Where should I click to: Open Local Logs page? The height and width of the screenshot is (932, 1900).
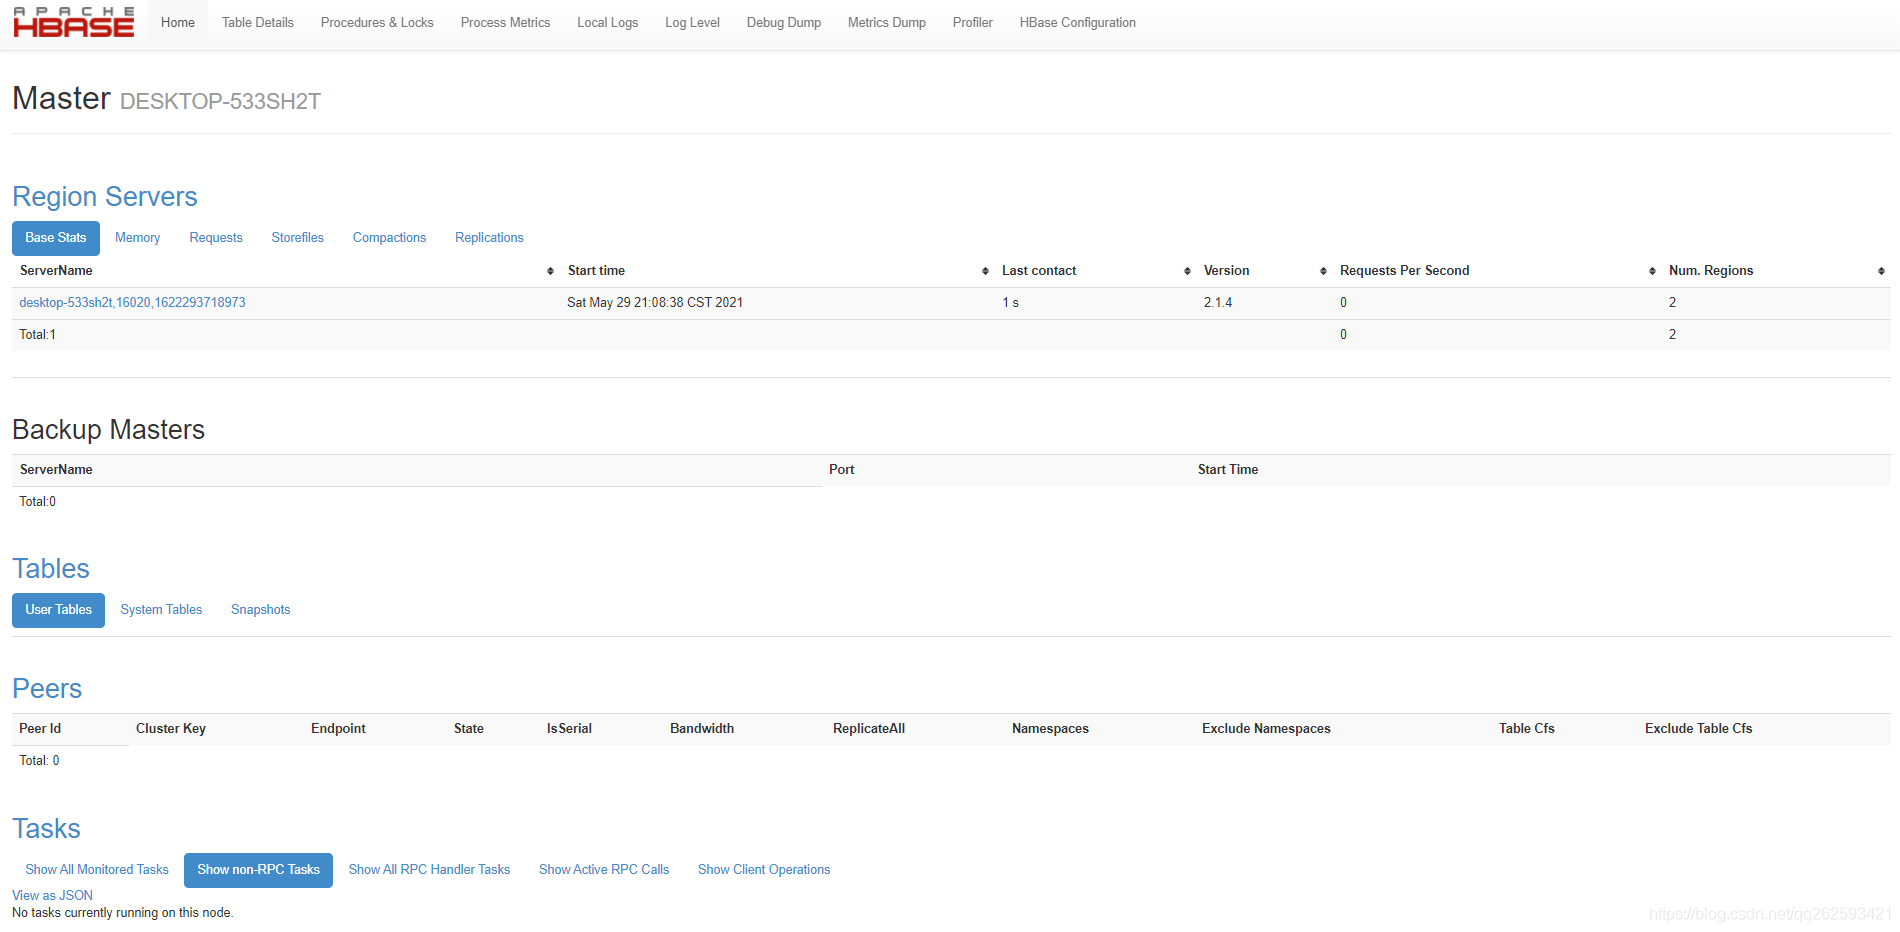pos(607,23)
